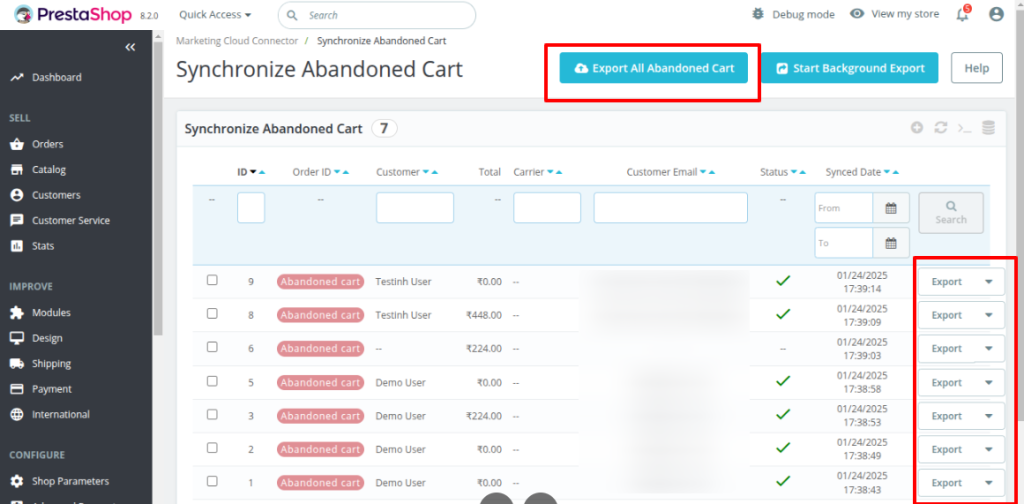Select checkbox for cart ID 1
1024x504 pixels.
(212, 481)
